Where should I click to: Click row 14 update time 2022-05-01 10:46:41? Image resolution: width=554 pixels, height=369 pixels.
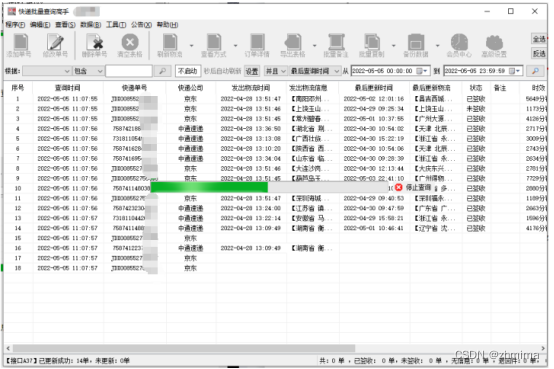(x=374, y=228)
